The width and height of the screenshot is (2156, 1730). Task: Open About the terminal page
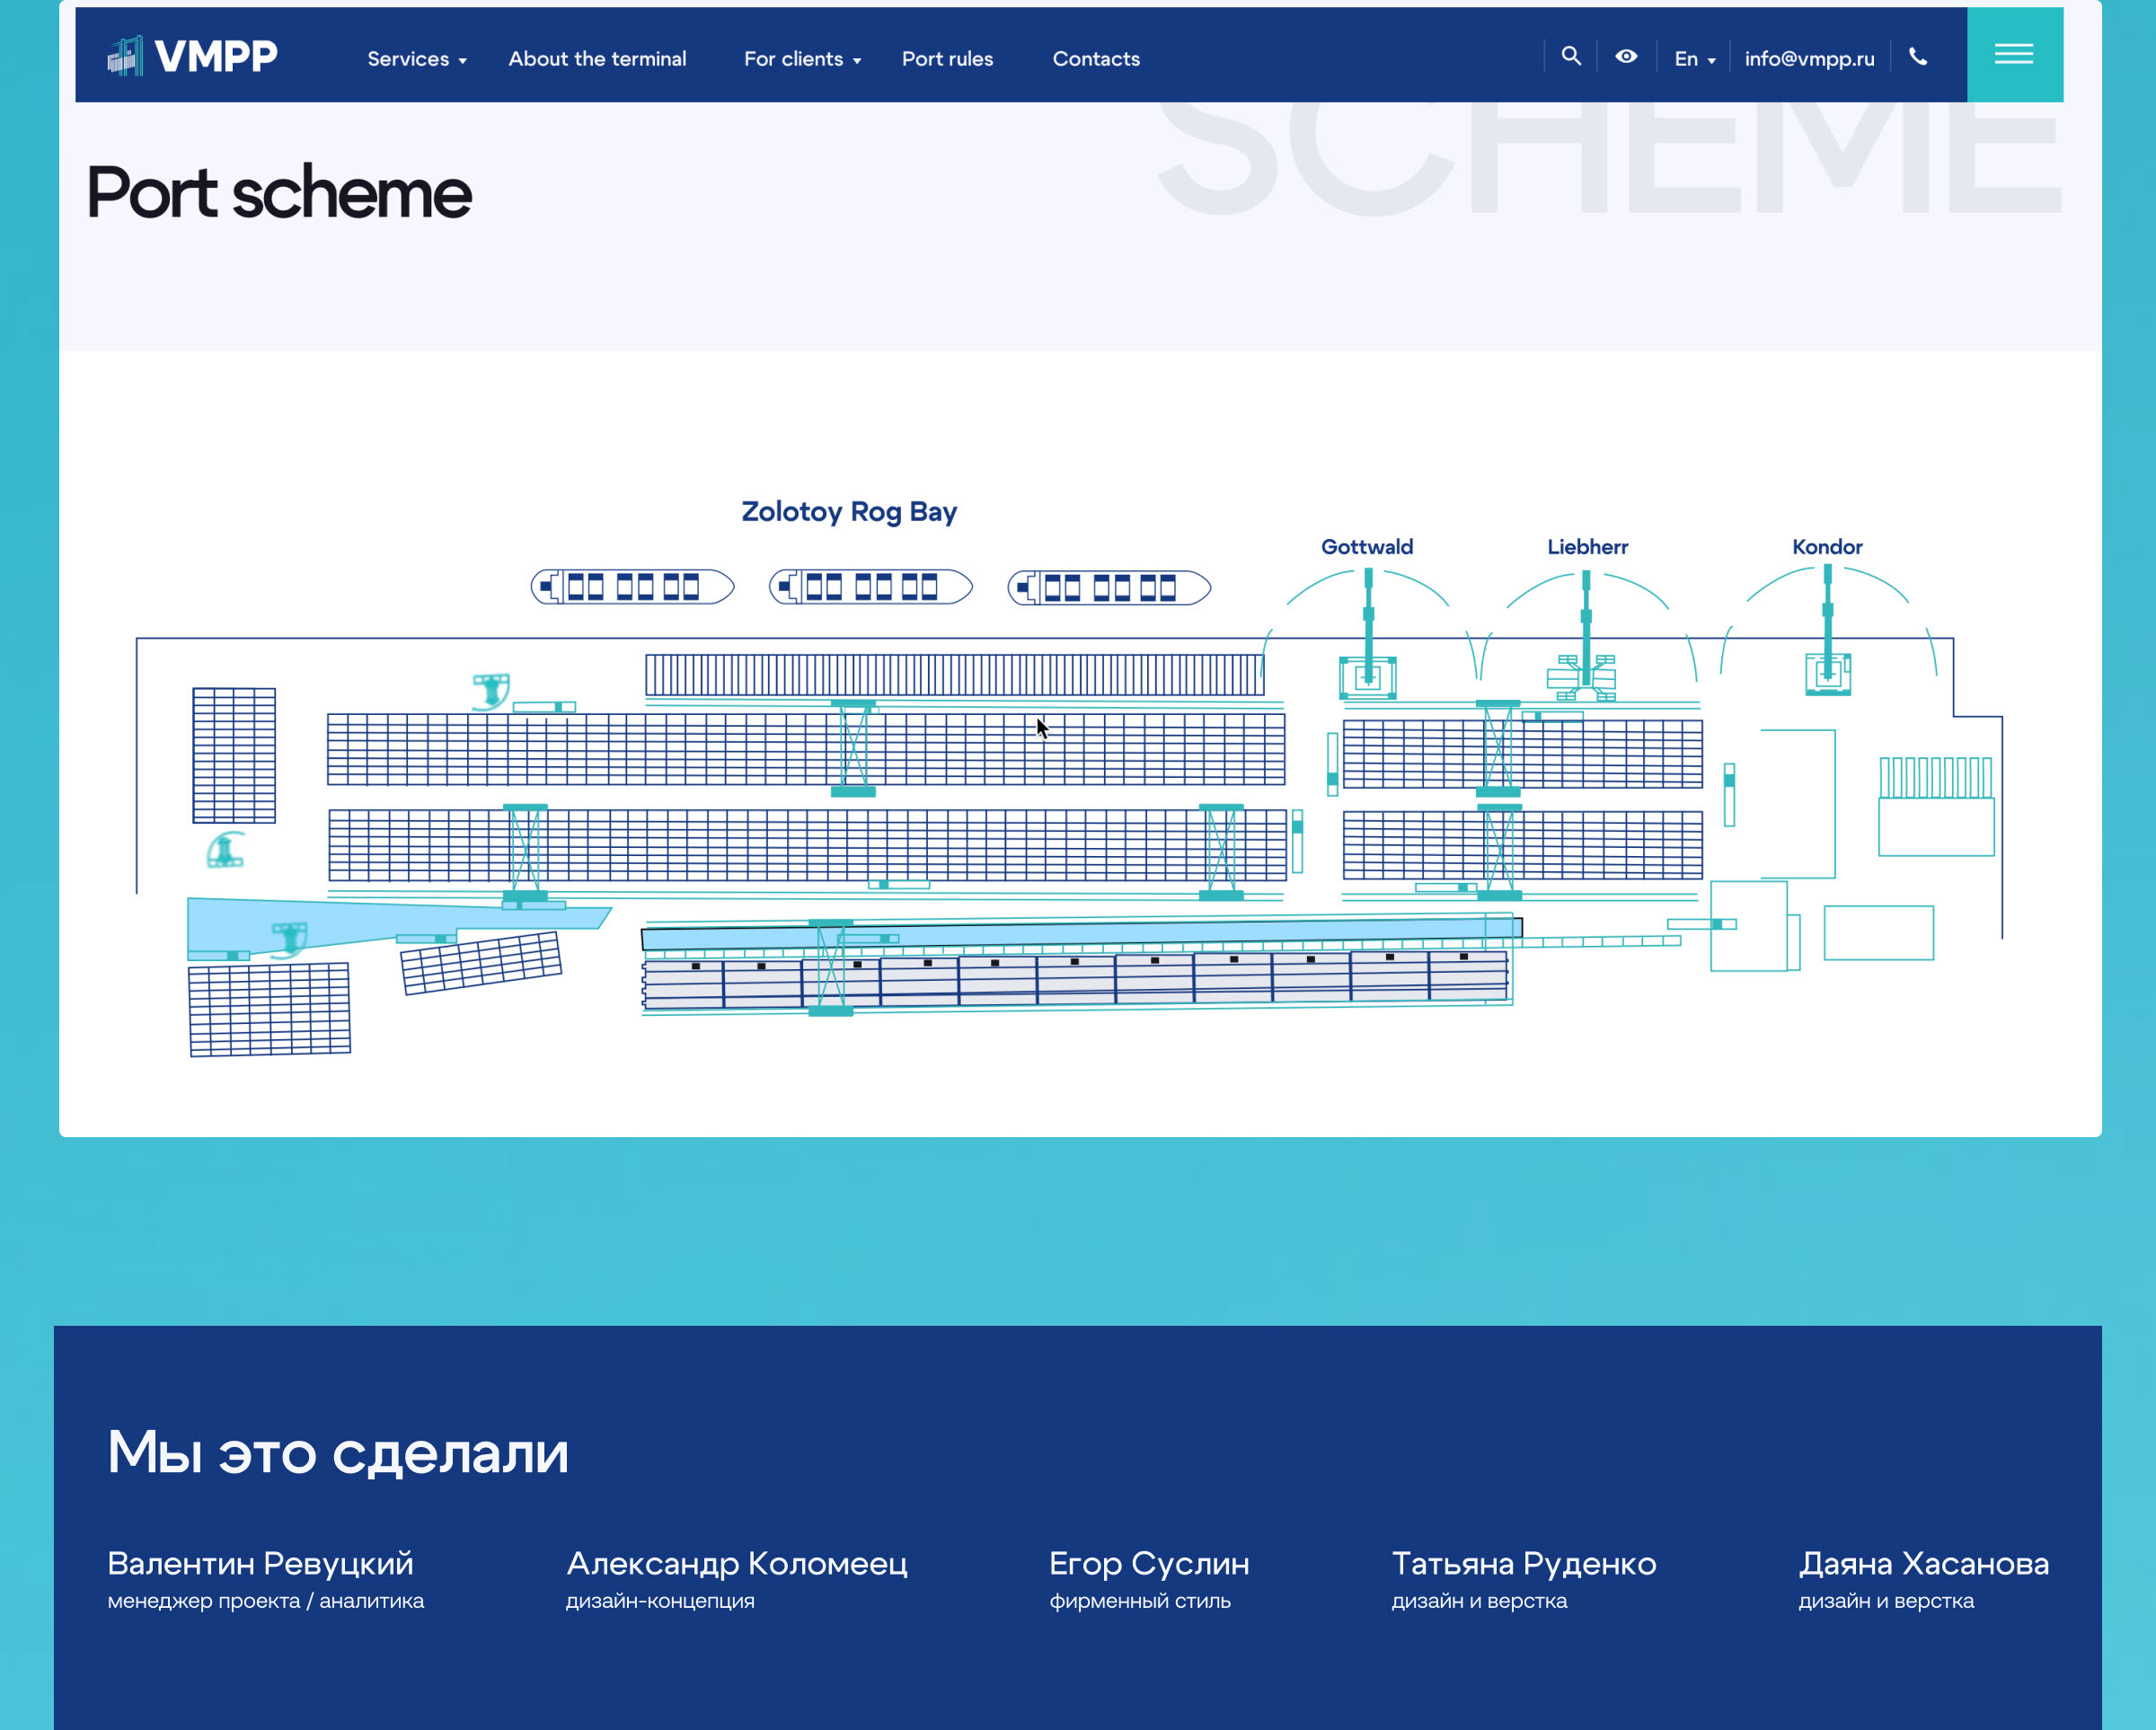(x=597, y=59)
